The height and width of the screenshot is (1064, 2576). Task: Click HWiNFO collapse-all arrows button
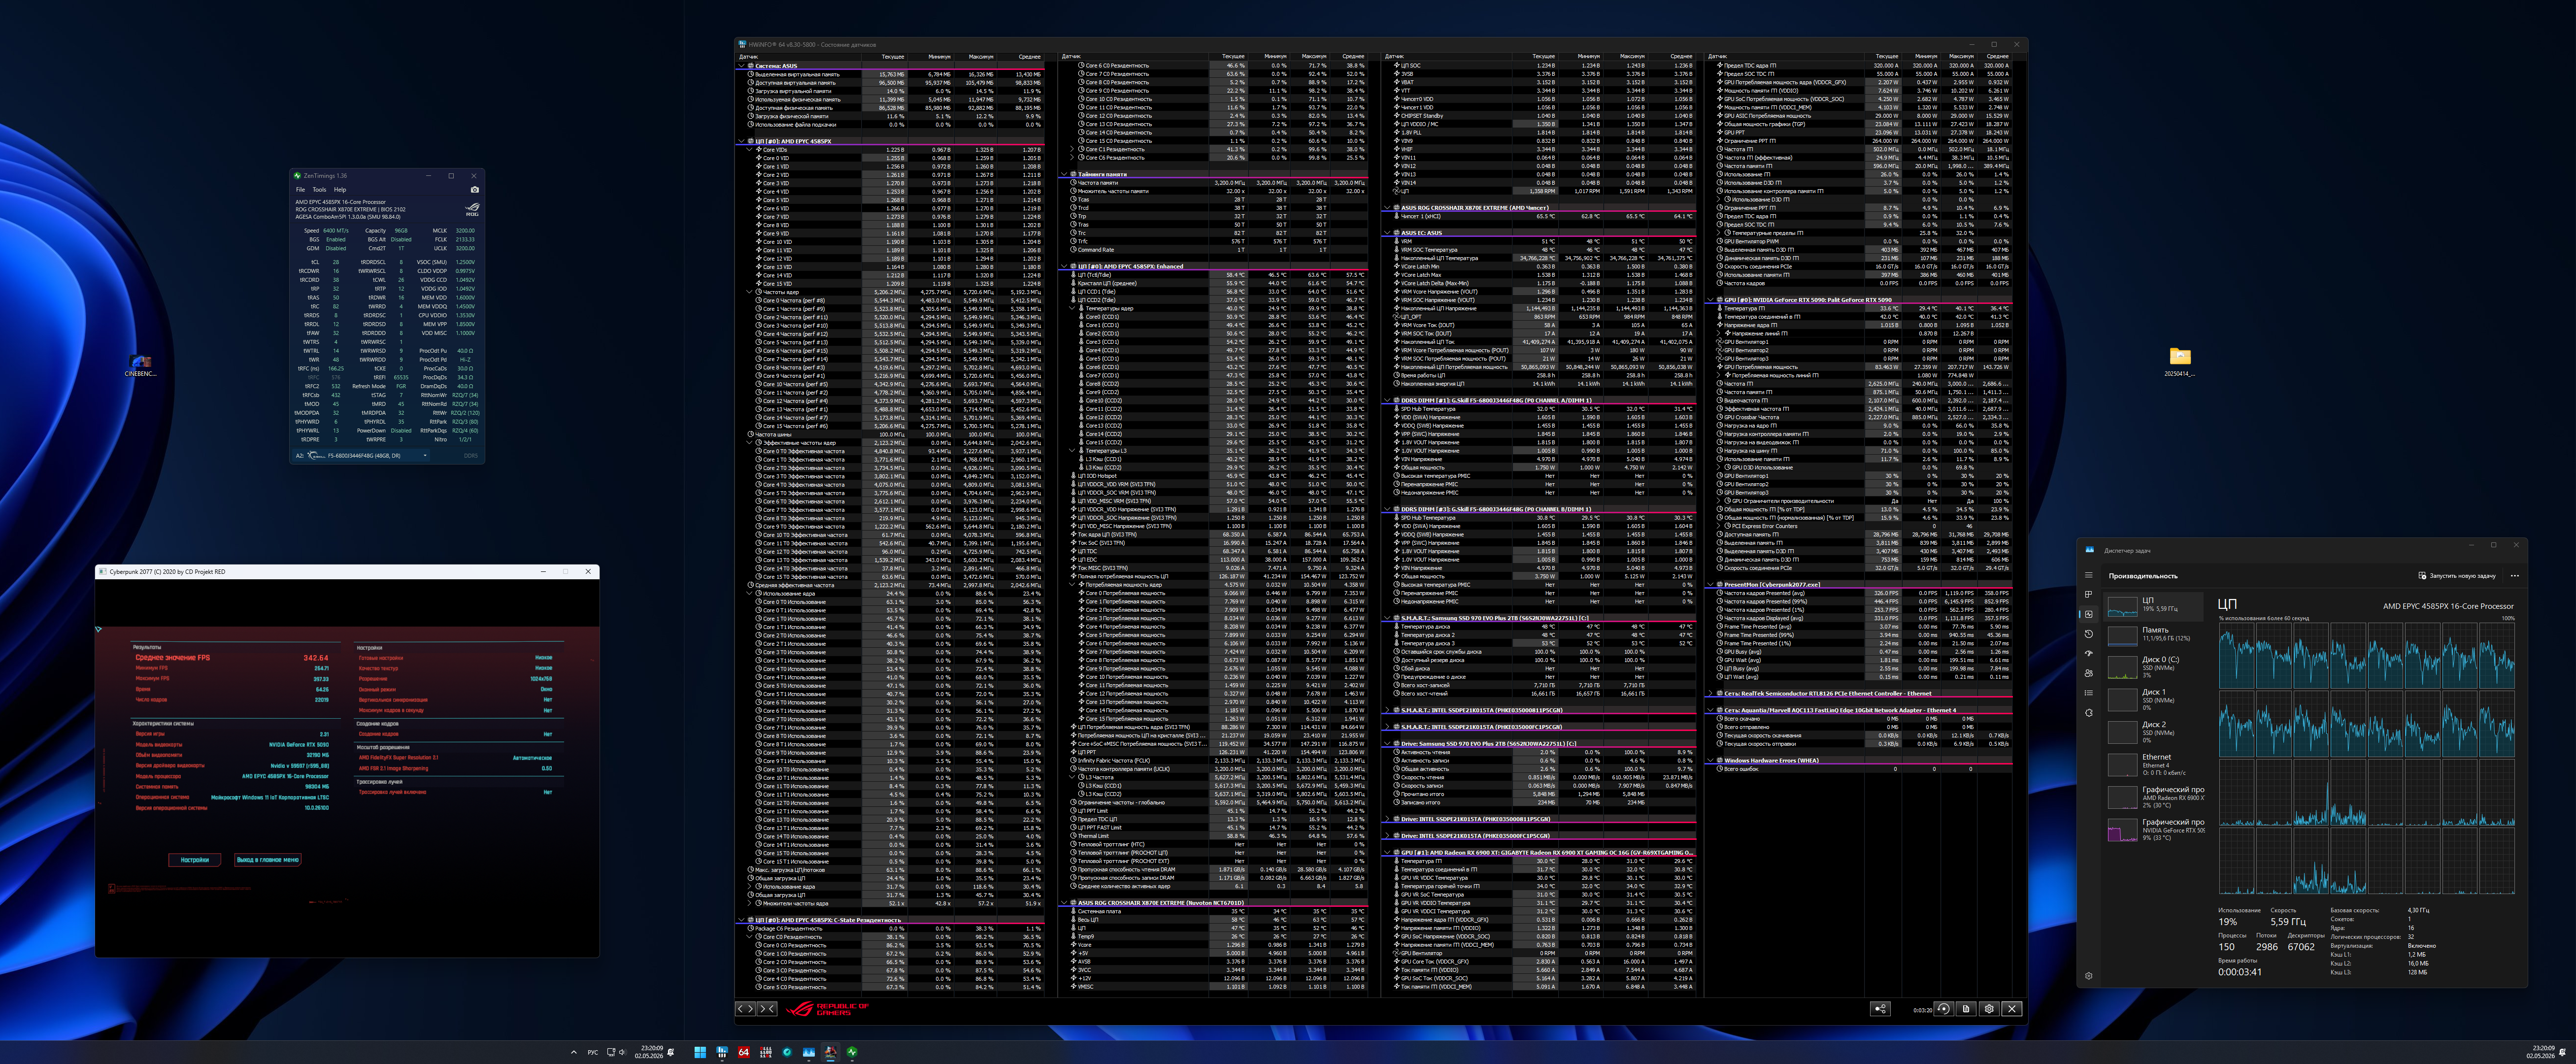pyautogui.click(x=767, y=1009)
